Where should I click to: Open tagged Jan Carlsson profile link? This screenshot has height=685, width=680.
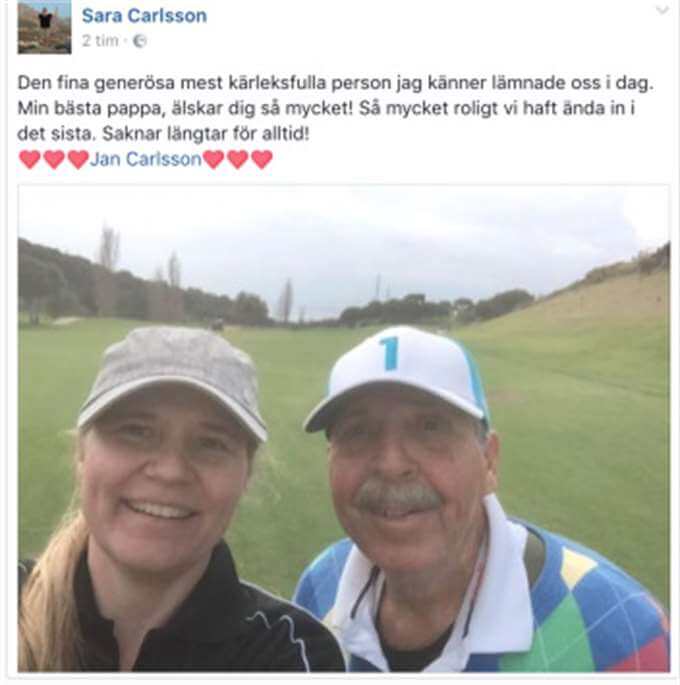tap(146, 159)
